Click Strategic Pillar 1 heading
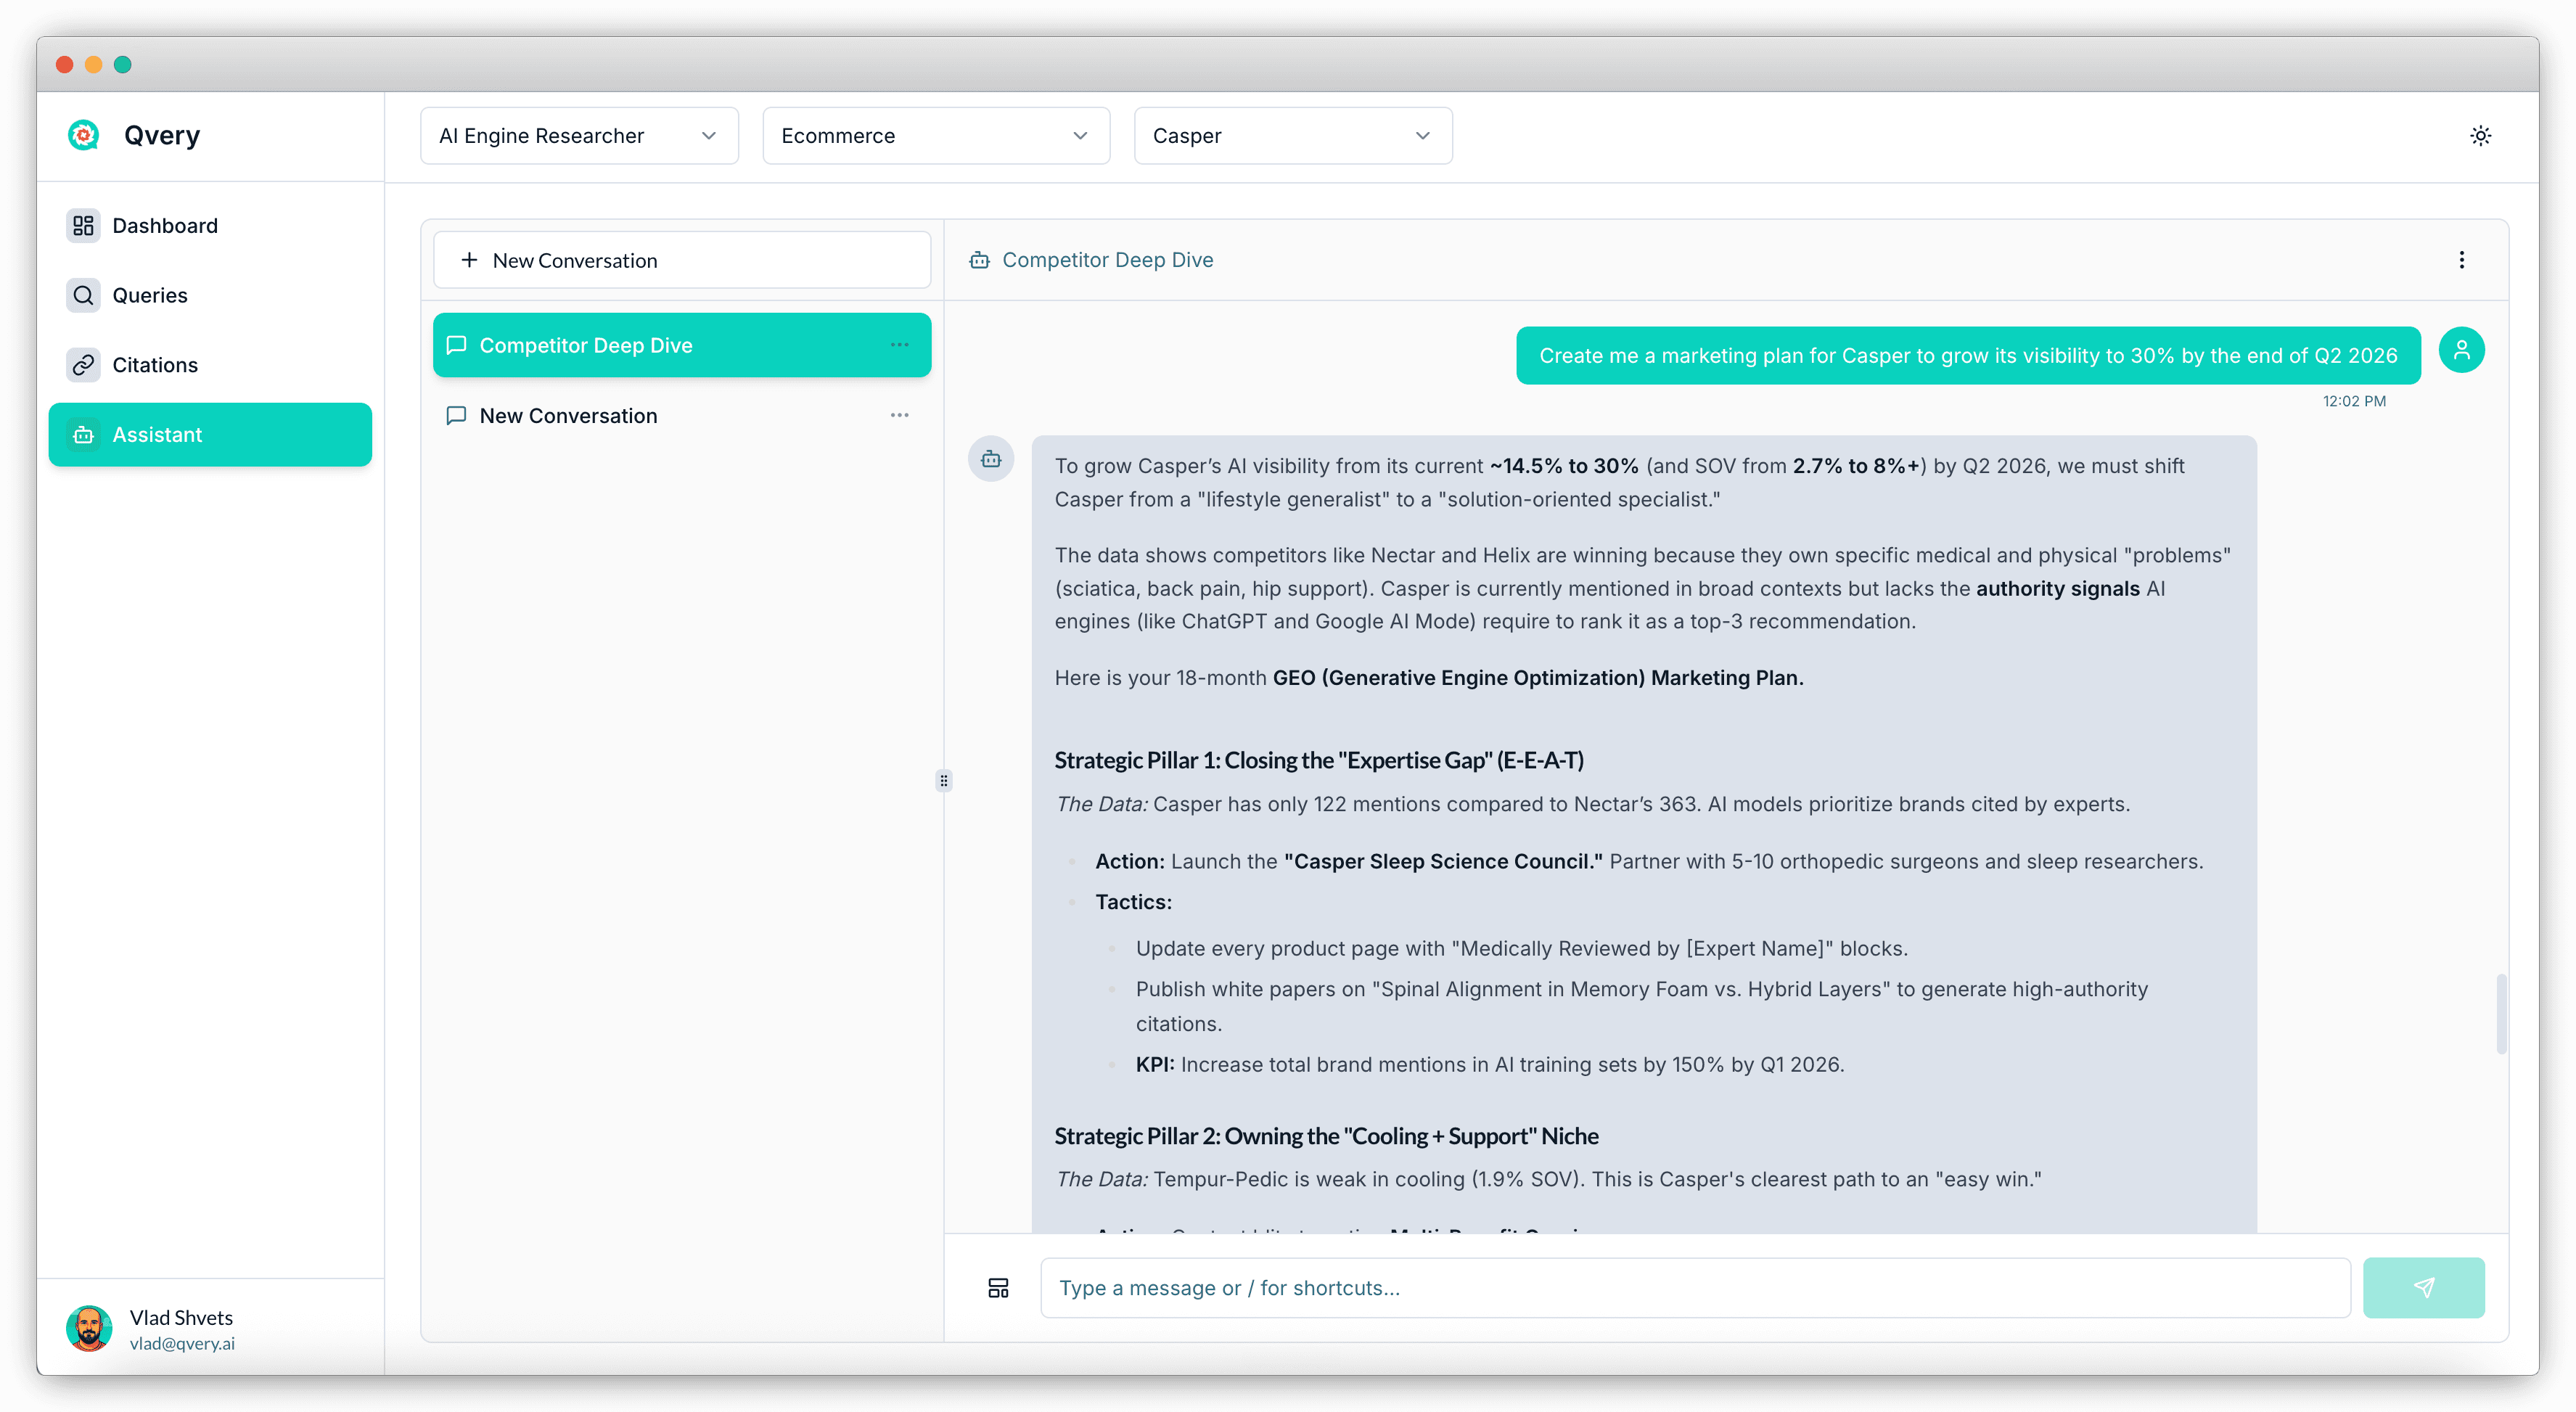The width and height of the screenshot is (2576, 1412). (x=1319, y=761)
